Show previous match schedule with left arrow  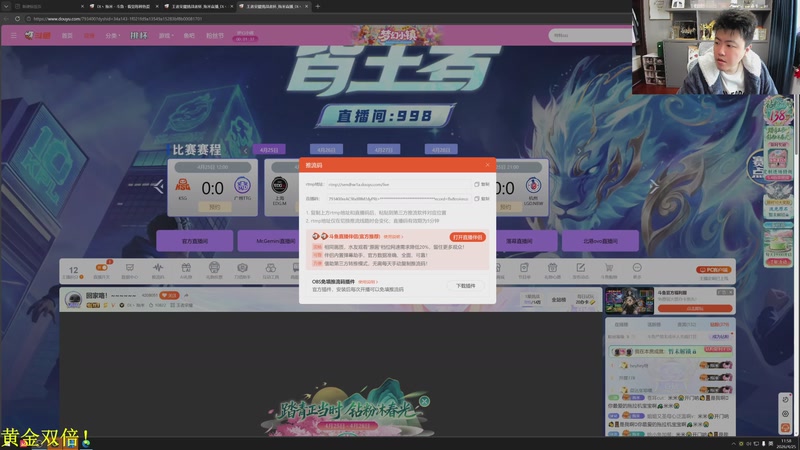[x=159, y=187]
